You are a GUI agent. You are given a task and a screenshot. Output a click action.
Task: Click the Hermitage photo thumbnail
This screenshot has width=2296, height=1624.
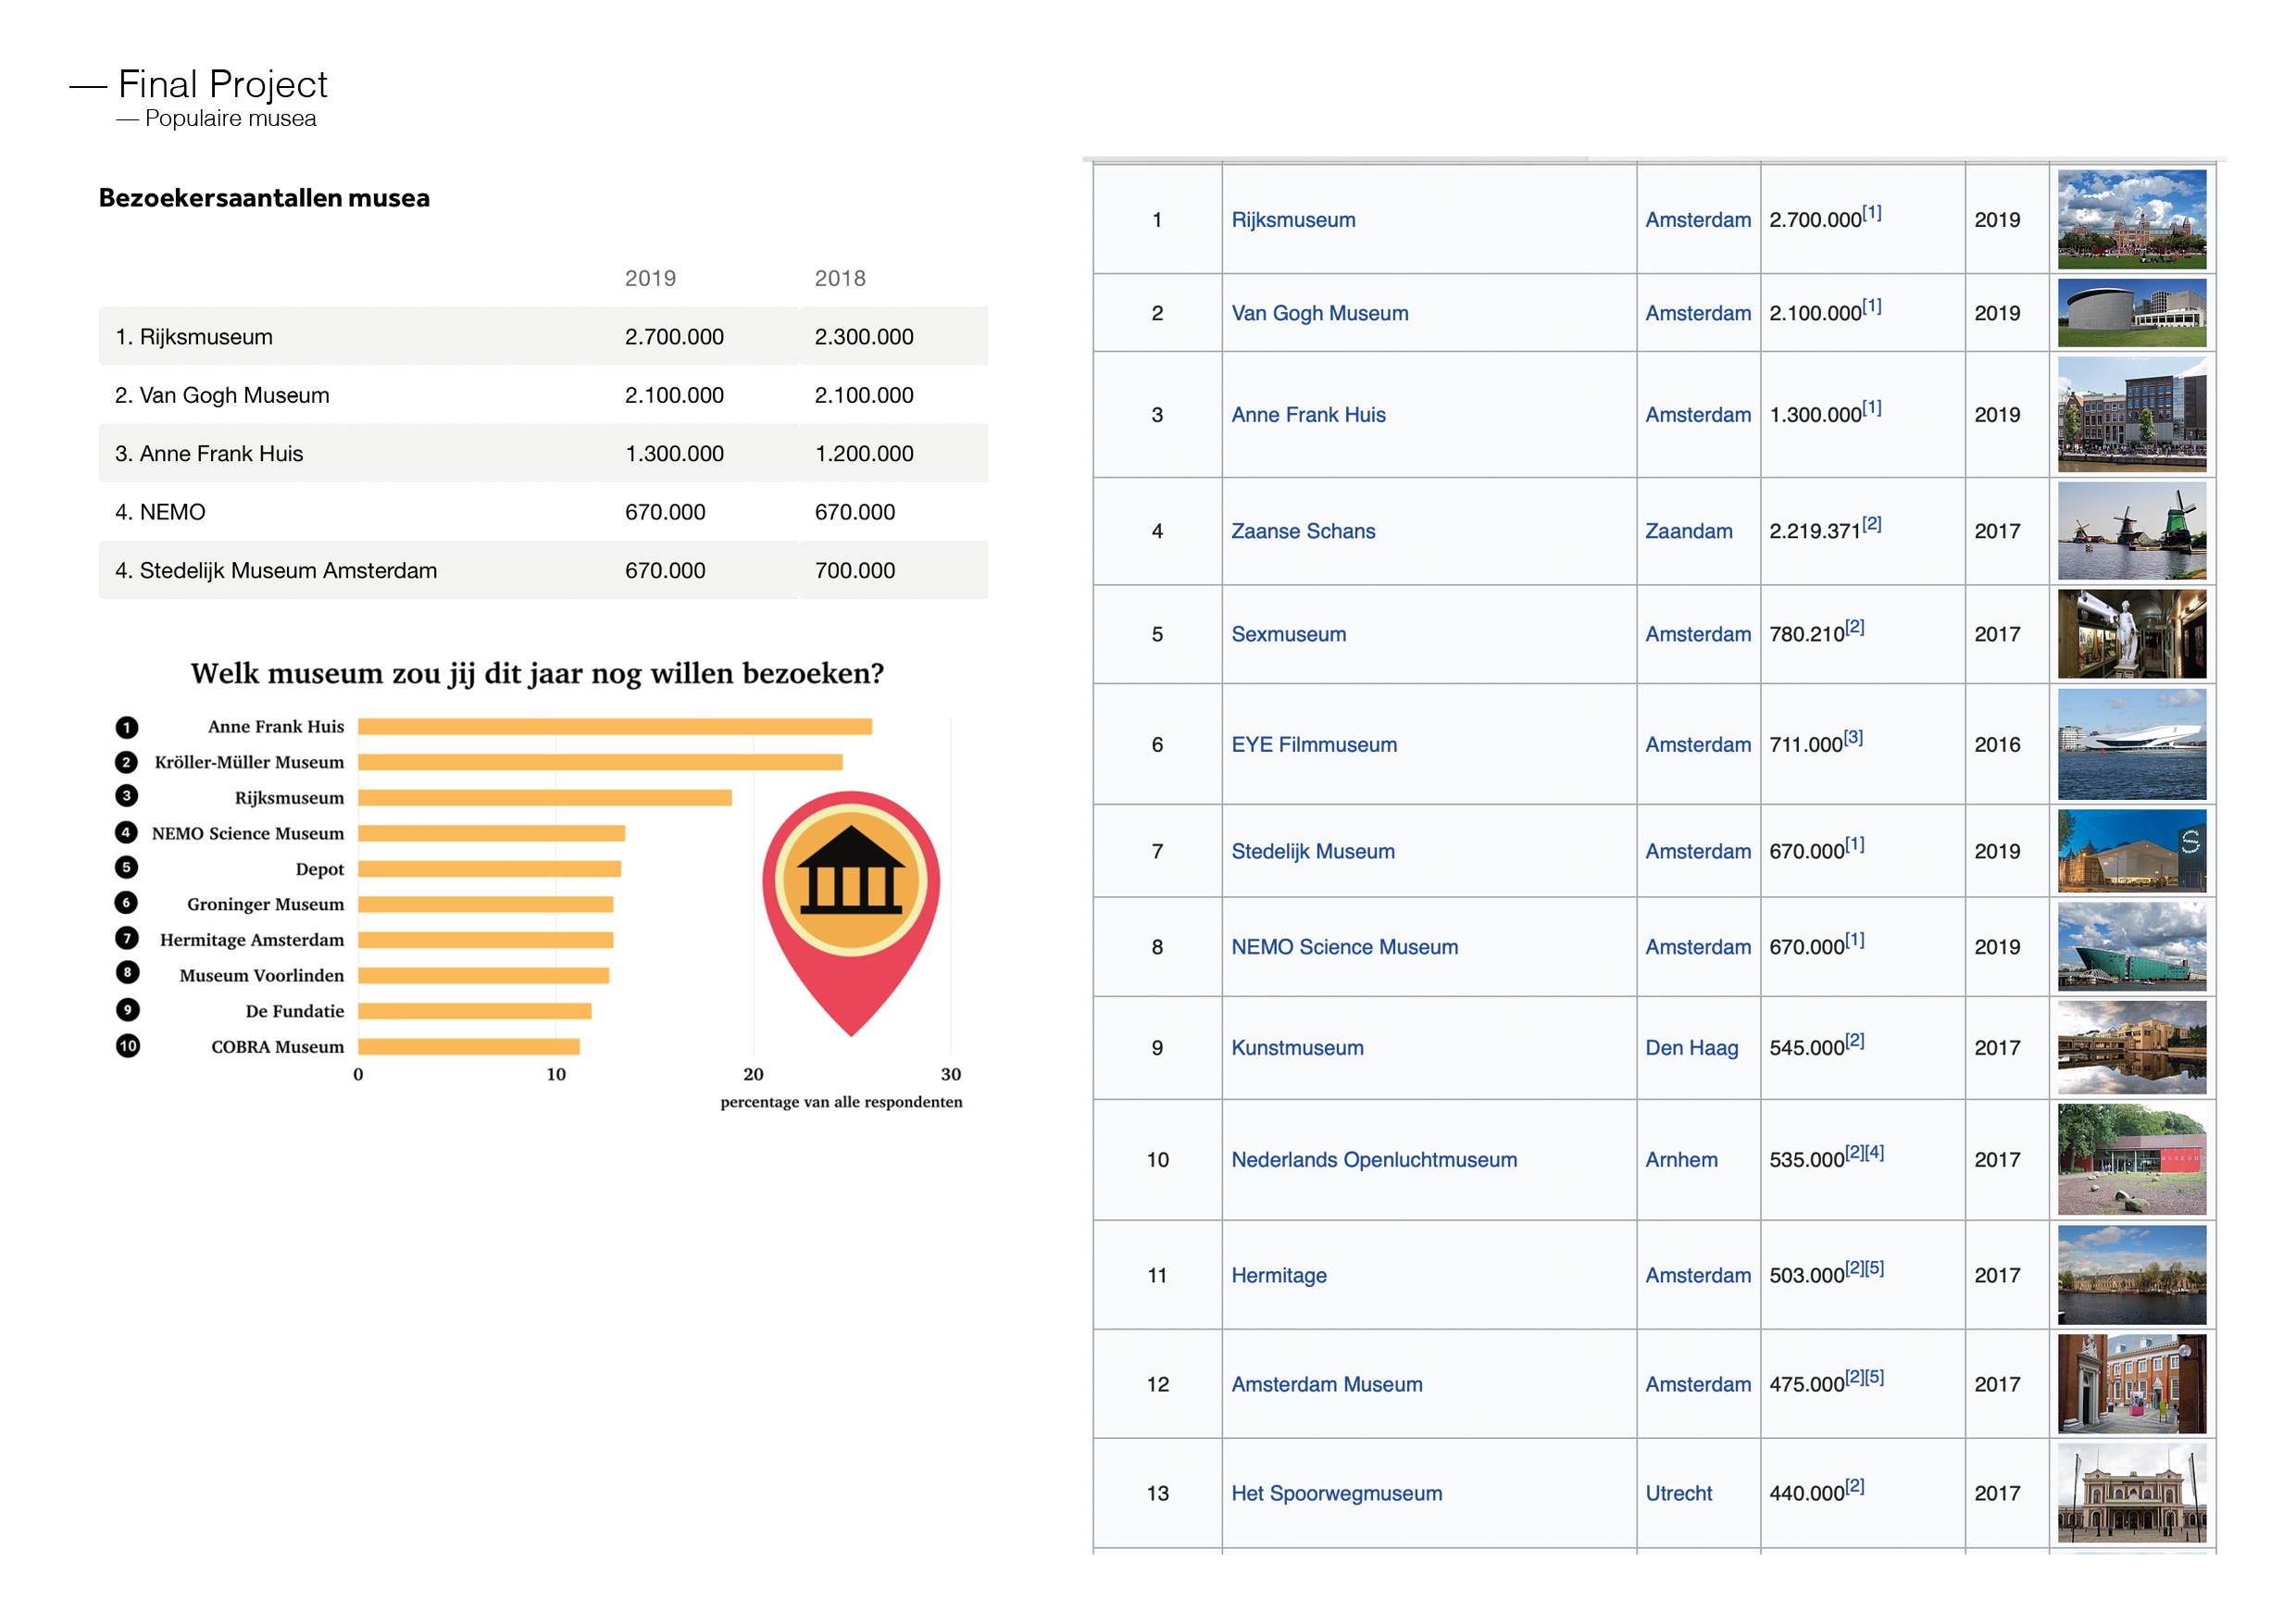click(x=2131, y=1275)
